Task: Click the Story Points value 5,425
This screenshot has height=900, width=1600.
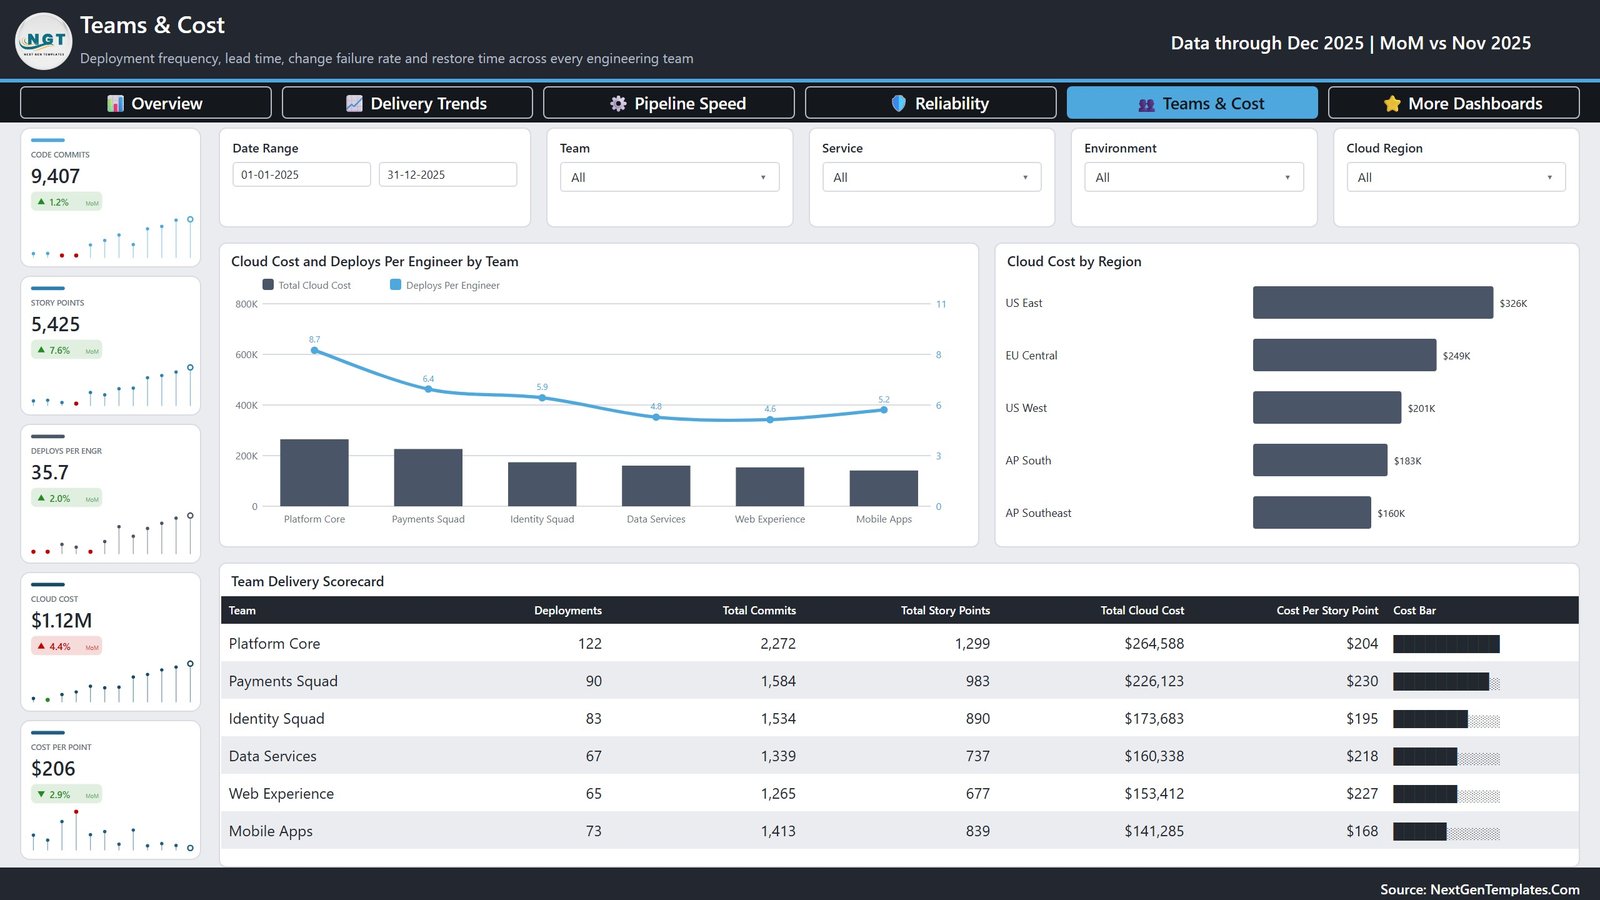Action: 55,324
